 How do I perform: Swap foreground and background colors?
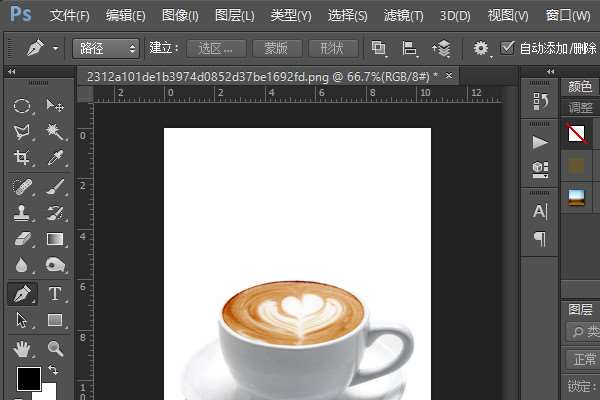(x=53, y=370)
